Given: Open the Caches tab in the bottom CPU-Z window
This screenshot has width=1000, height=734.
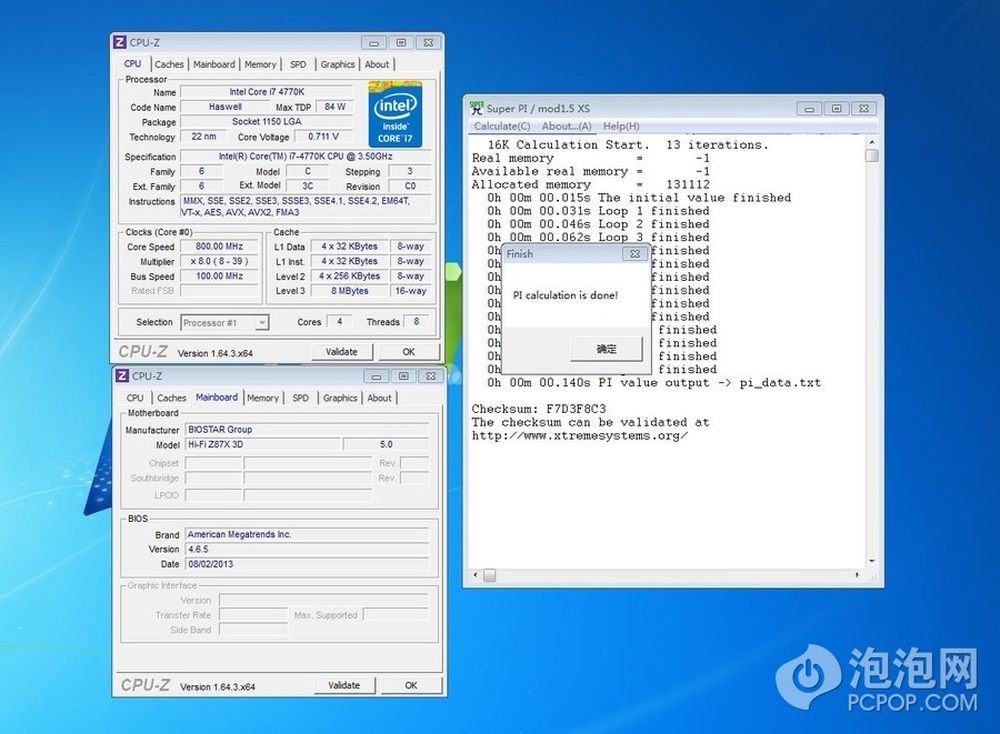Looking at the screenshot, I should (172, 398).
